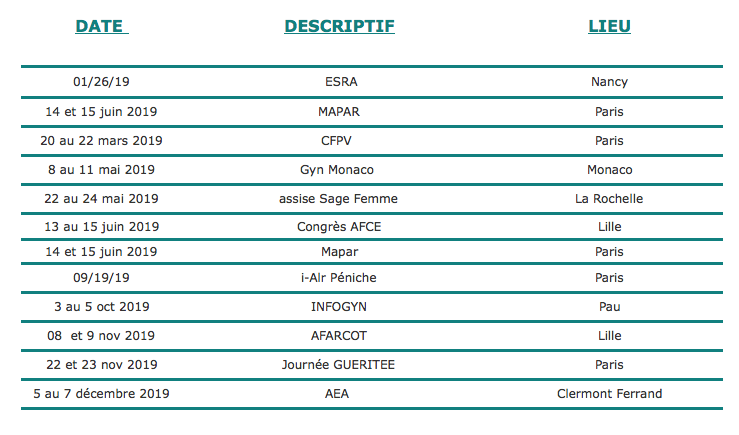The height and width of the screenshot is (435, 739).
Task: Select the assise Sage Femme entry
Action: pos(338,199)
